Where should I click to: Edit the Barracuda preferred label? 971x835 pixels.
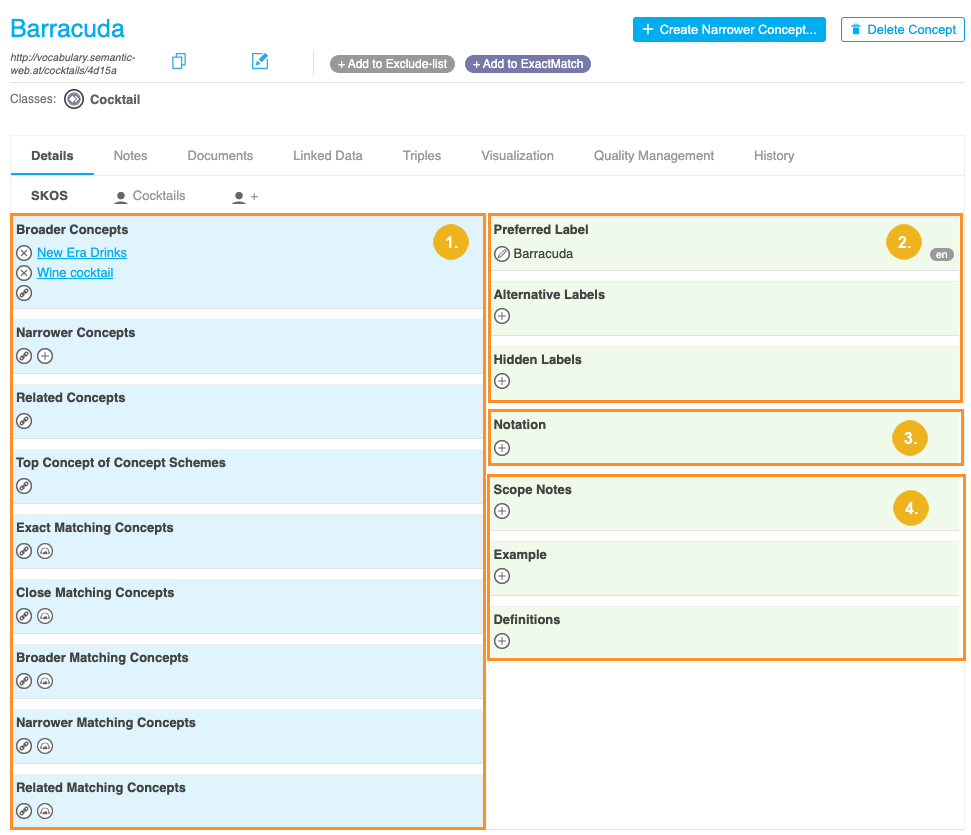tap(502, 254)
